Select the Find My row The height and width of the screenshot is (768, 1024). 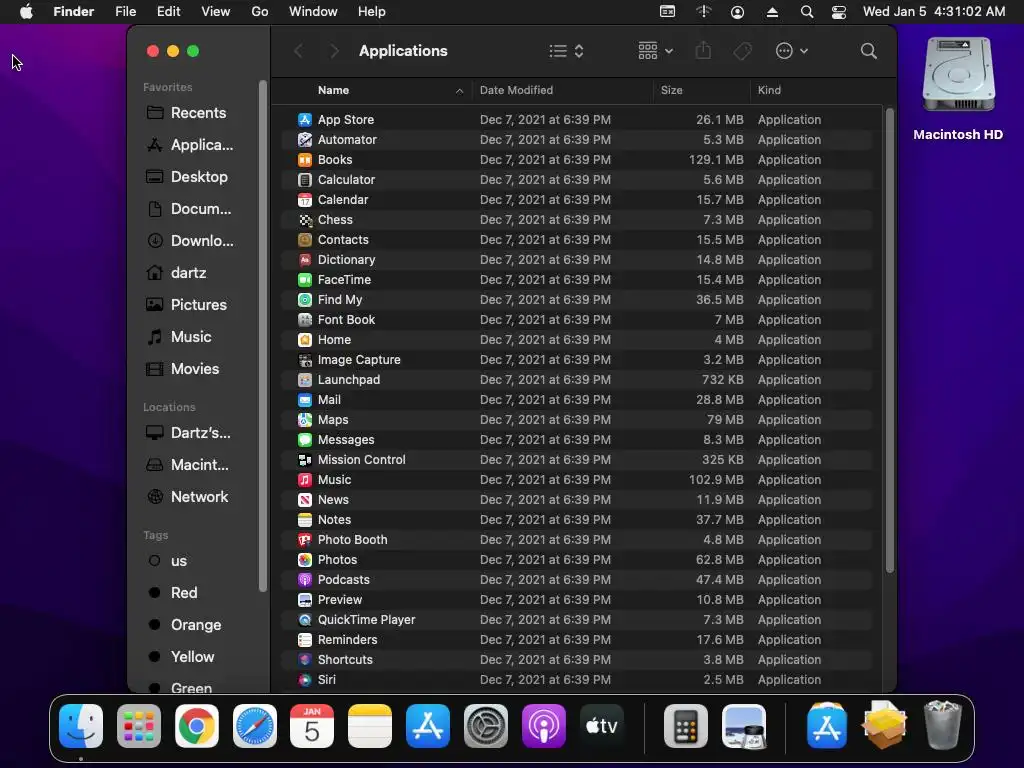(577, 300)
